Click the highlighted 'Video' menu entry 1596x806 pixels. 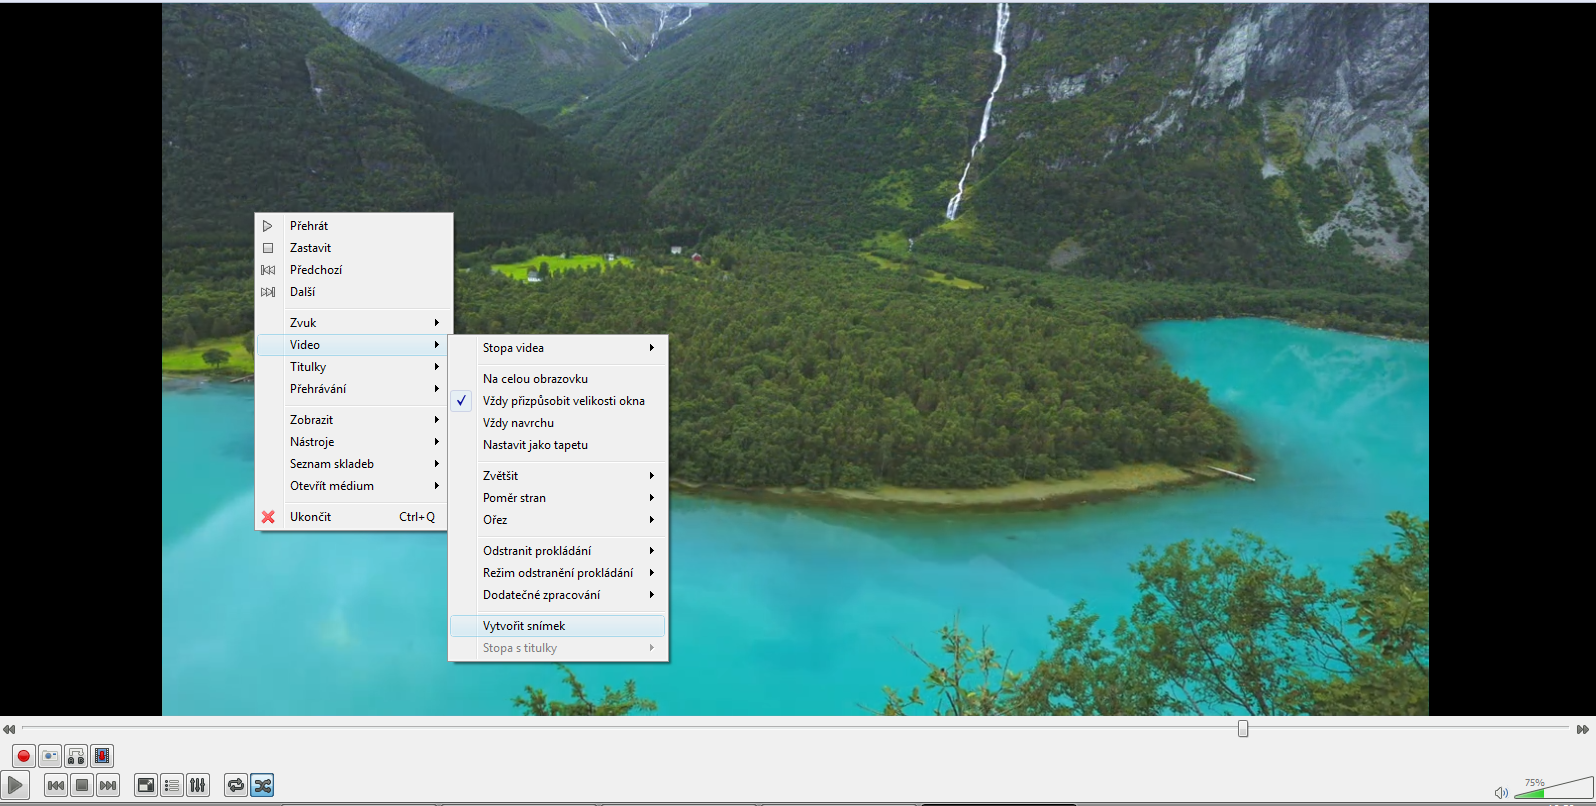[352, 345]
